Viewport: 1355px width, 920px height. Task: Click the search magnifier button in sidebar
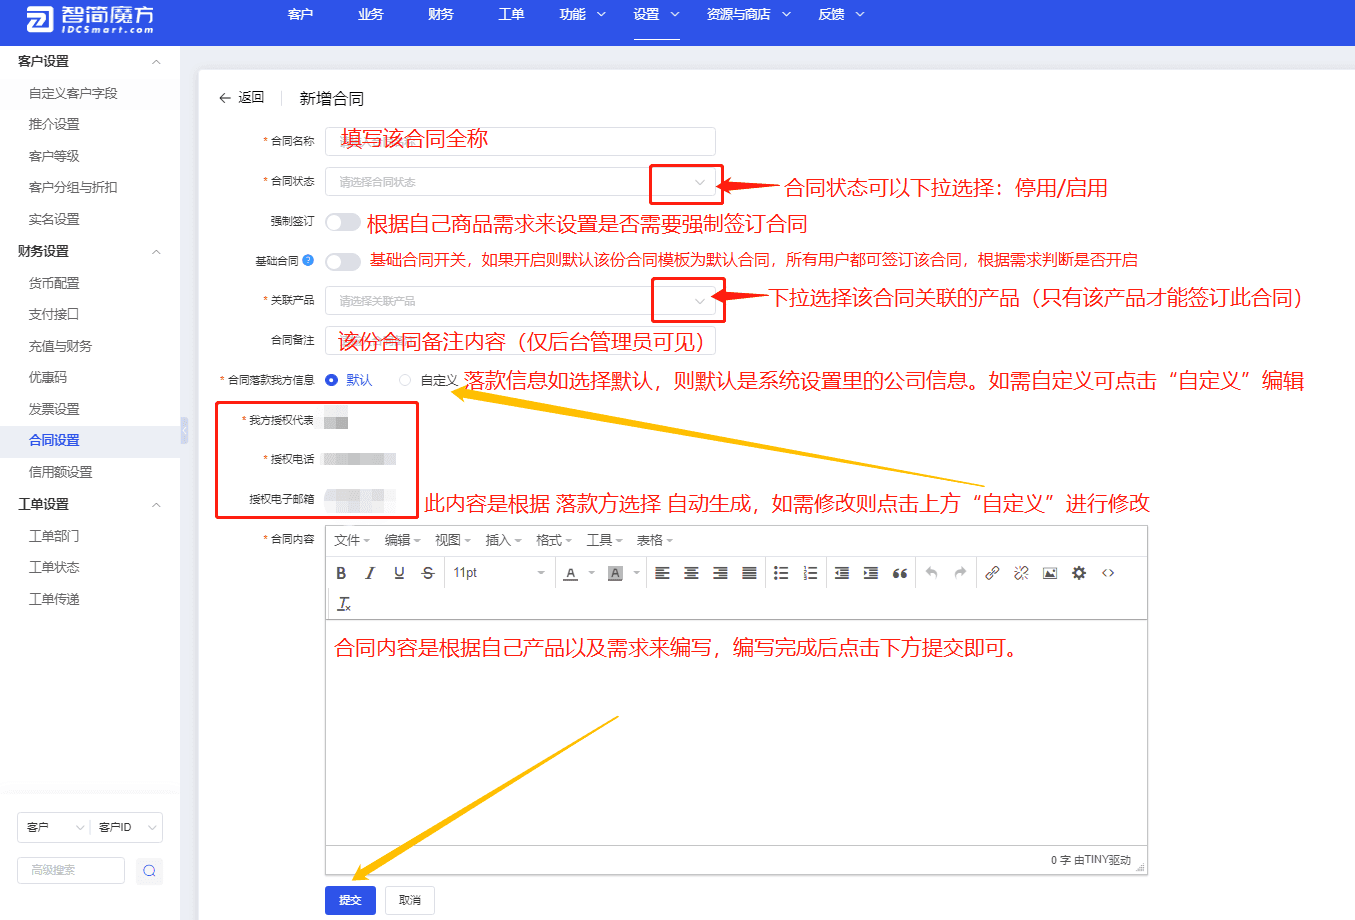tap(149, 870)
